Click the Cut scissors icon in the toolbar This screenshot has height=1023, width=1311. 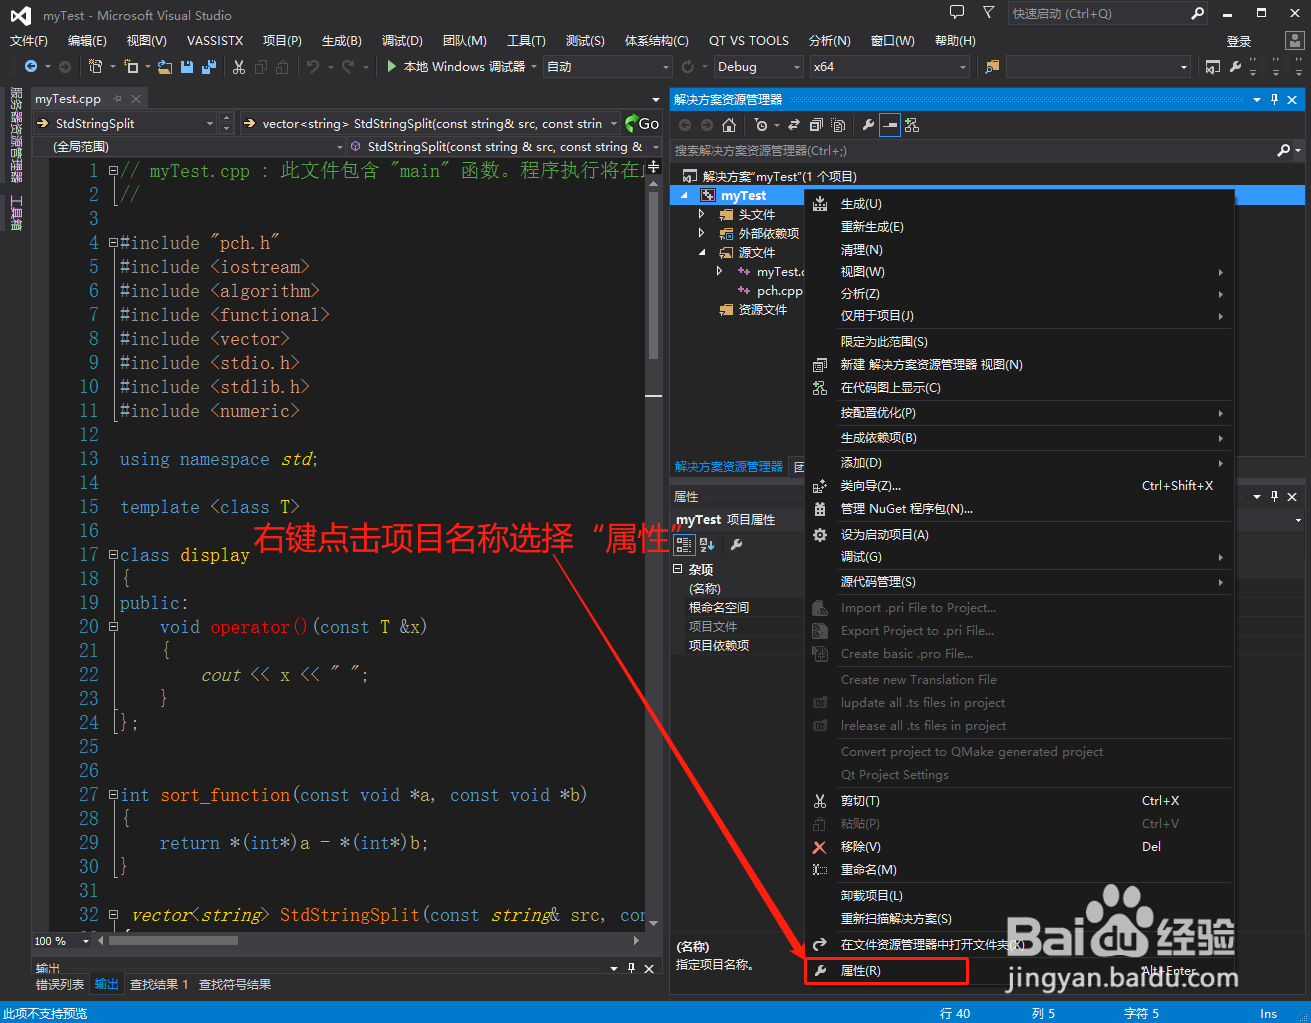point(238,66)
